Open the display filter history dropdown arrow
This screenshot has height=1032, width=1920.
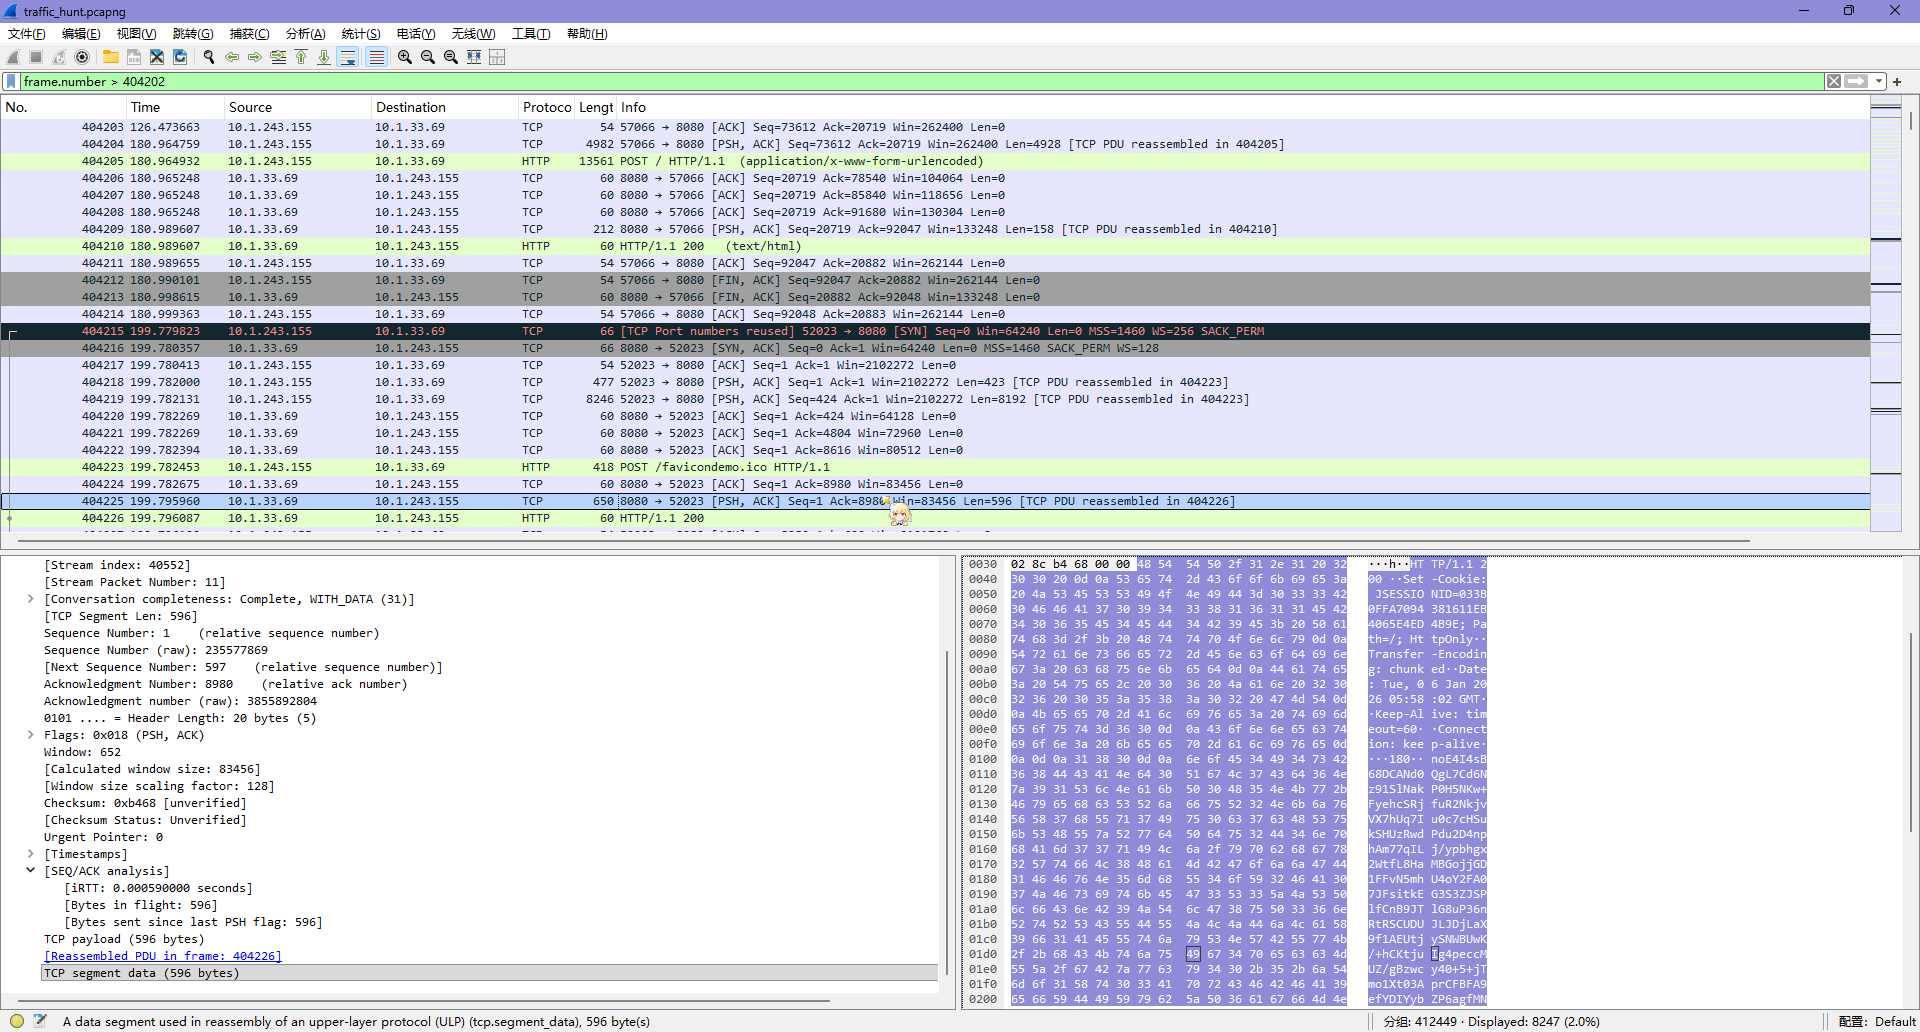(x=1879, y=82)
